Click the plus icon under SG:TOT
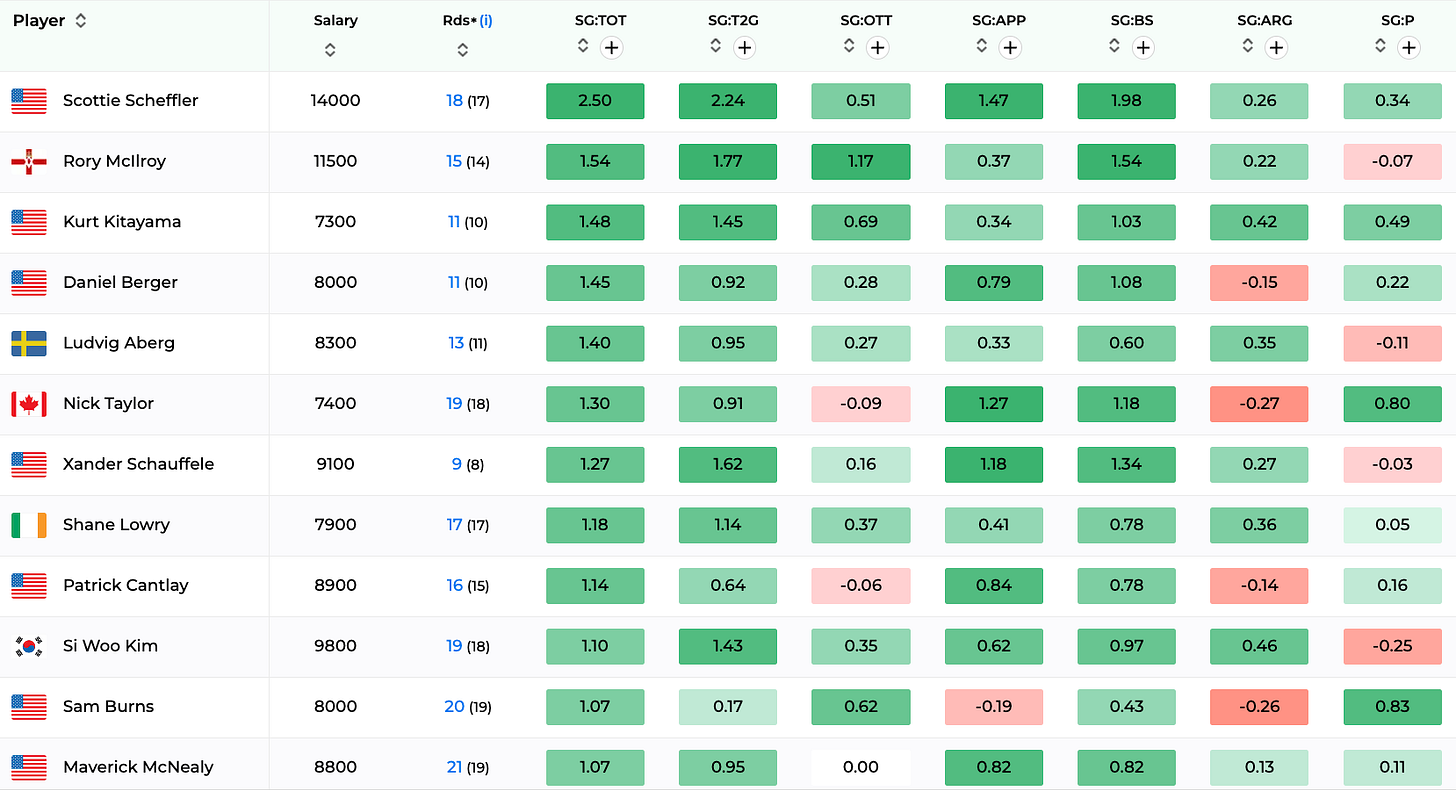This screenshot has height=790, width=1456. click(x=611, y=47)
